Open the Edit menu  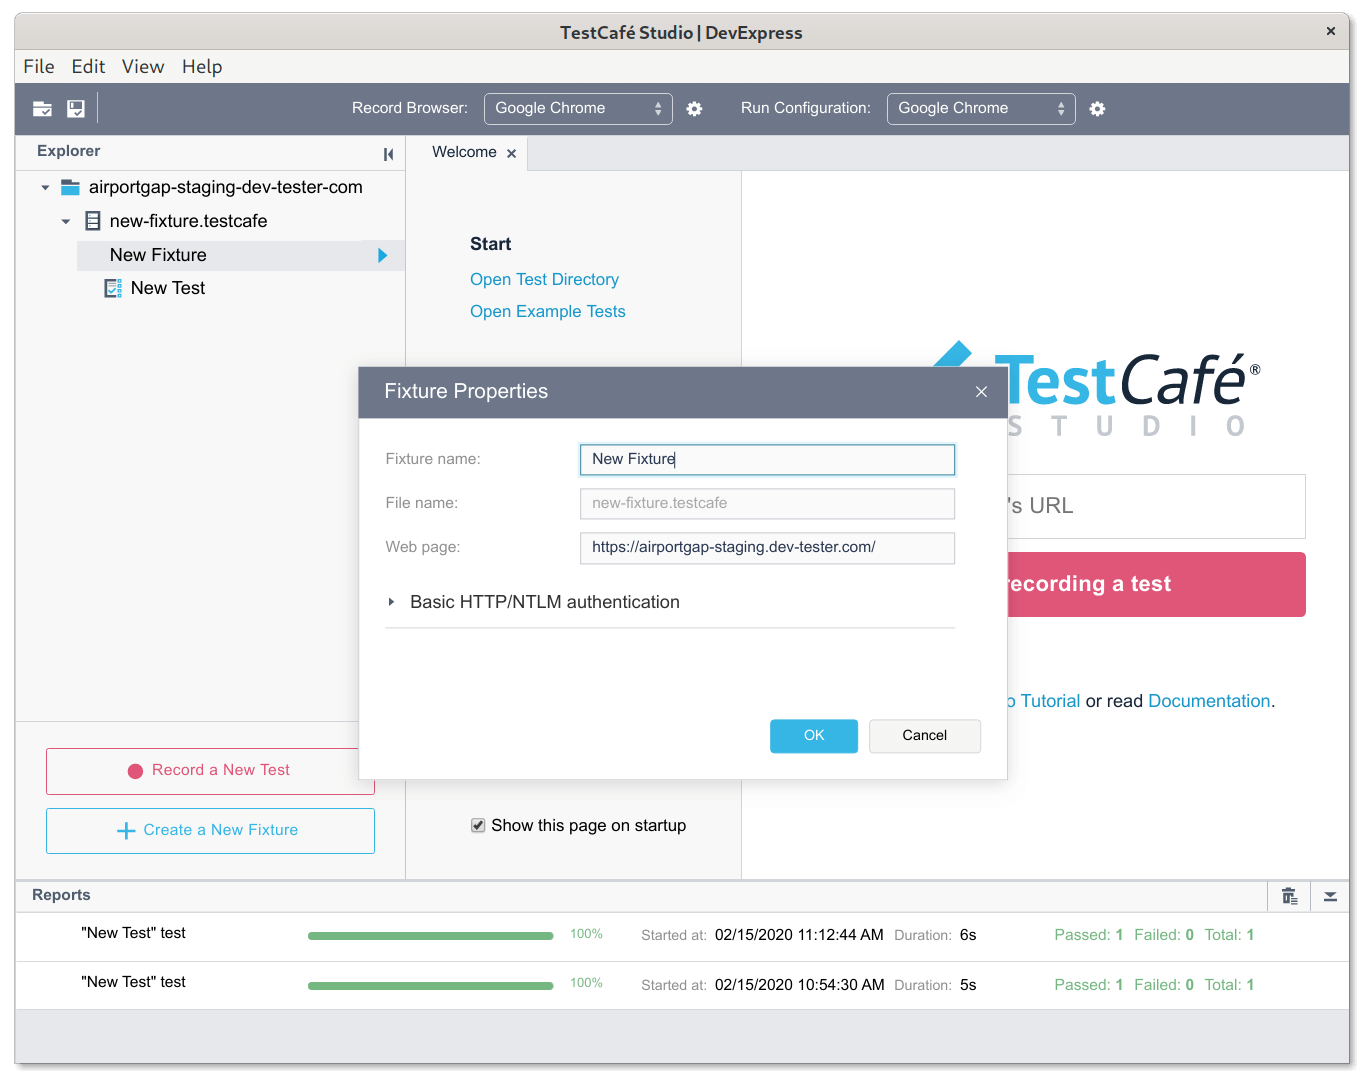88,67
